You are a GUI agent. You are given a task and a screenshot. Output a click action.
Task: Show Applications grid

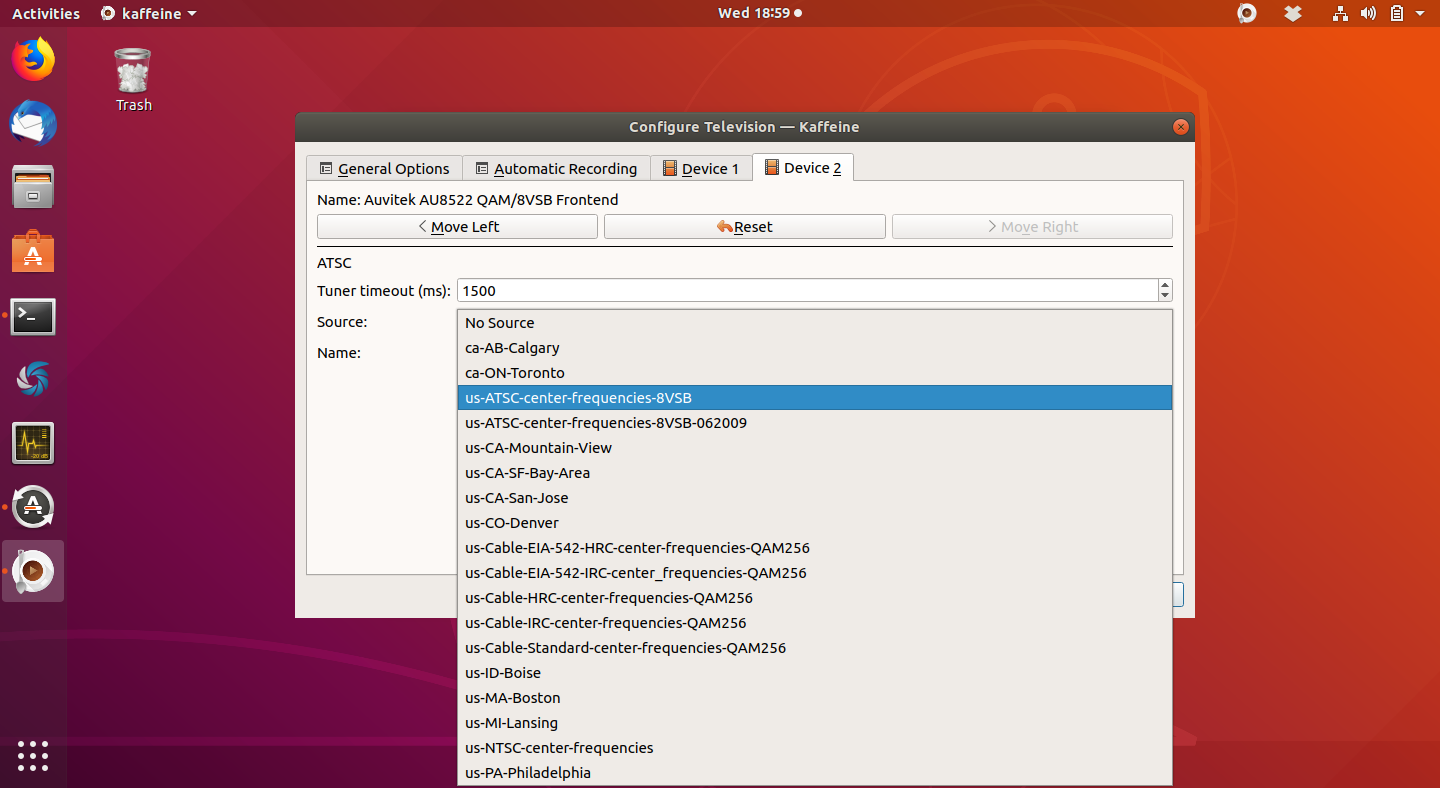[33, 755]
